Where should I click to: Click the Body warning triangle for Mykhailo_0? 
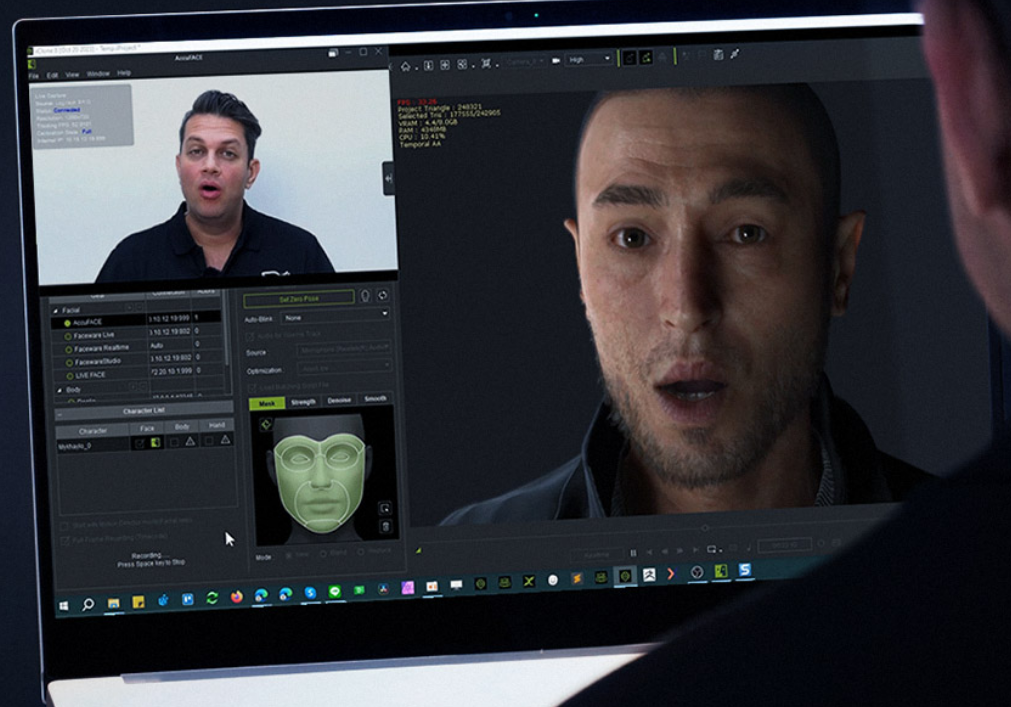pos(190,441)
